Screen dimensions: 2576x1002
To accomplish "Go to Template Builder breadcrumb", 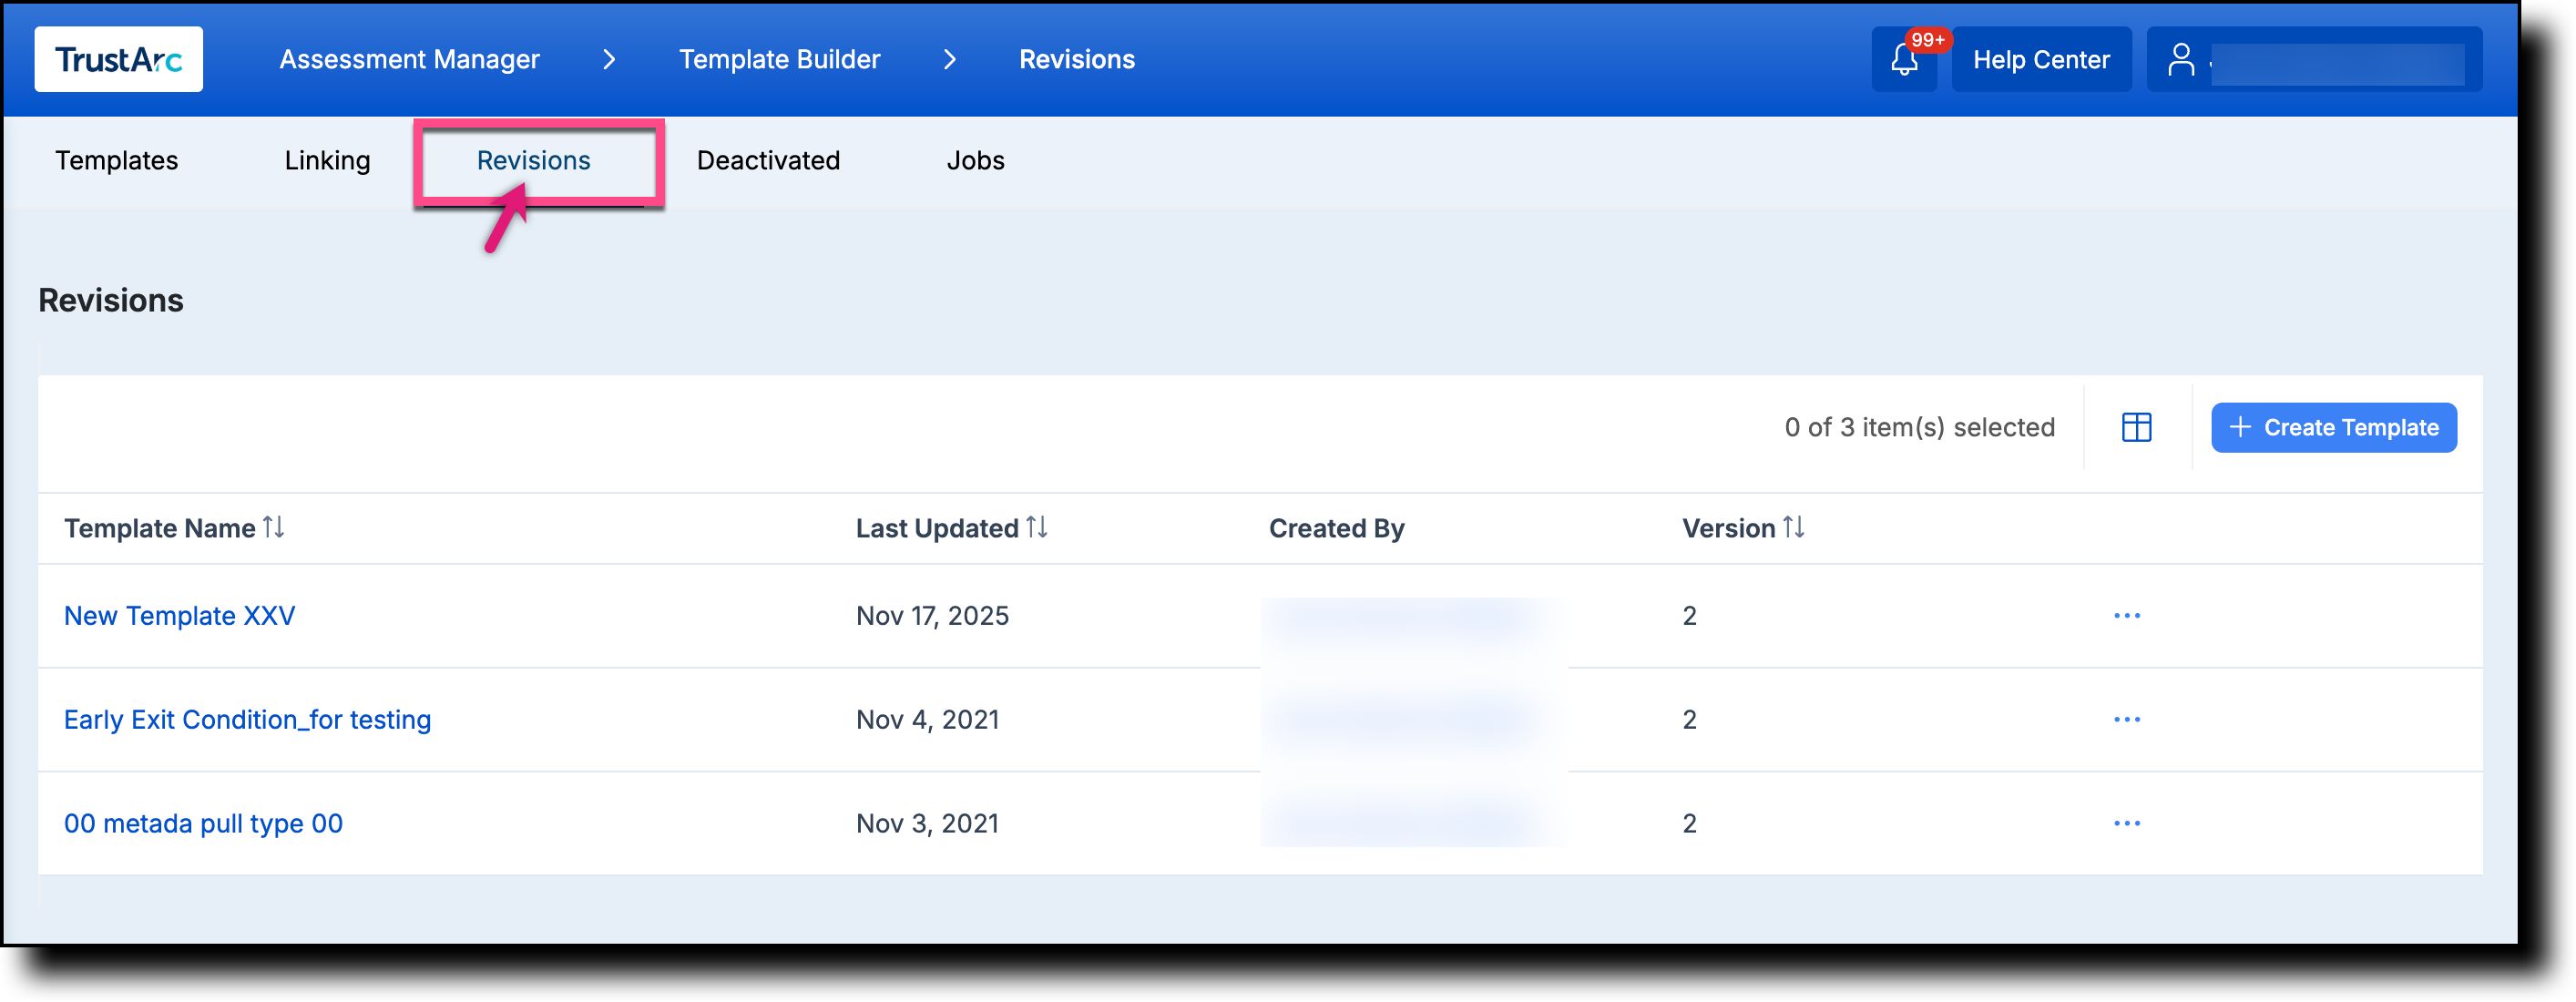I will tap(779, 60).
